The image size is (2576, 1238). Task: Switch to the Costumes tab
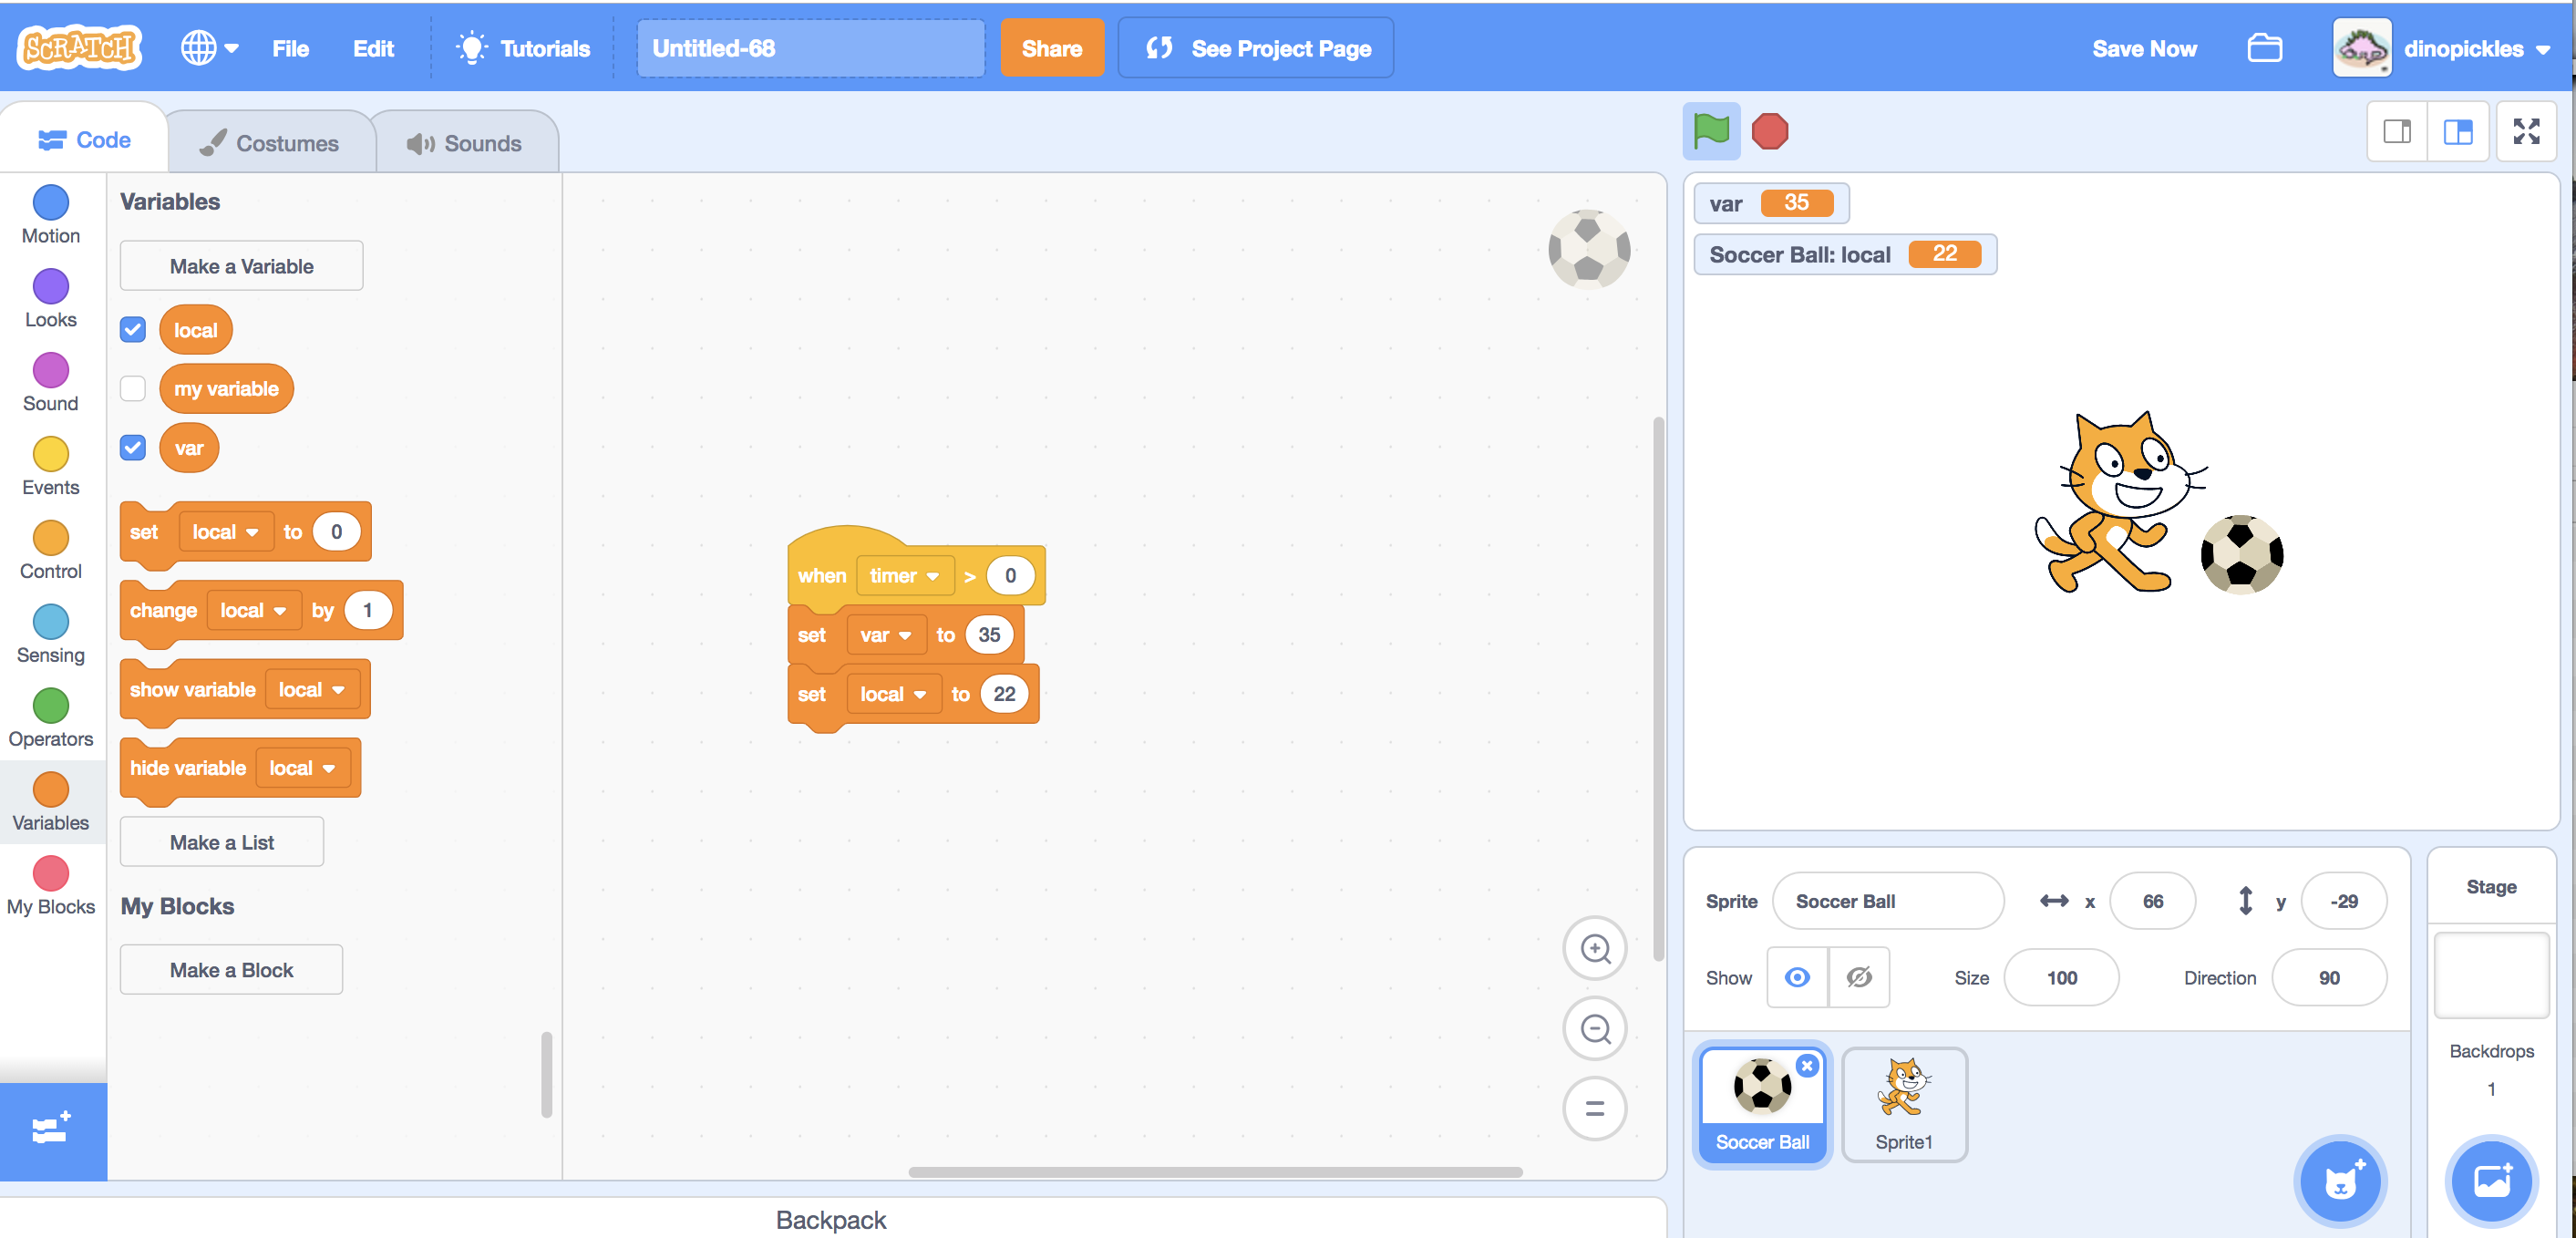pos(270,143)
